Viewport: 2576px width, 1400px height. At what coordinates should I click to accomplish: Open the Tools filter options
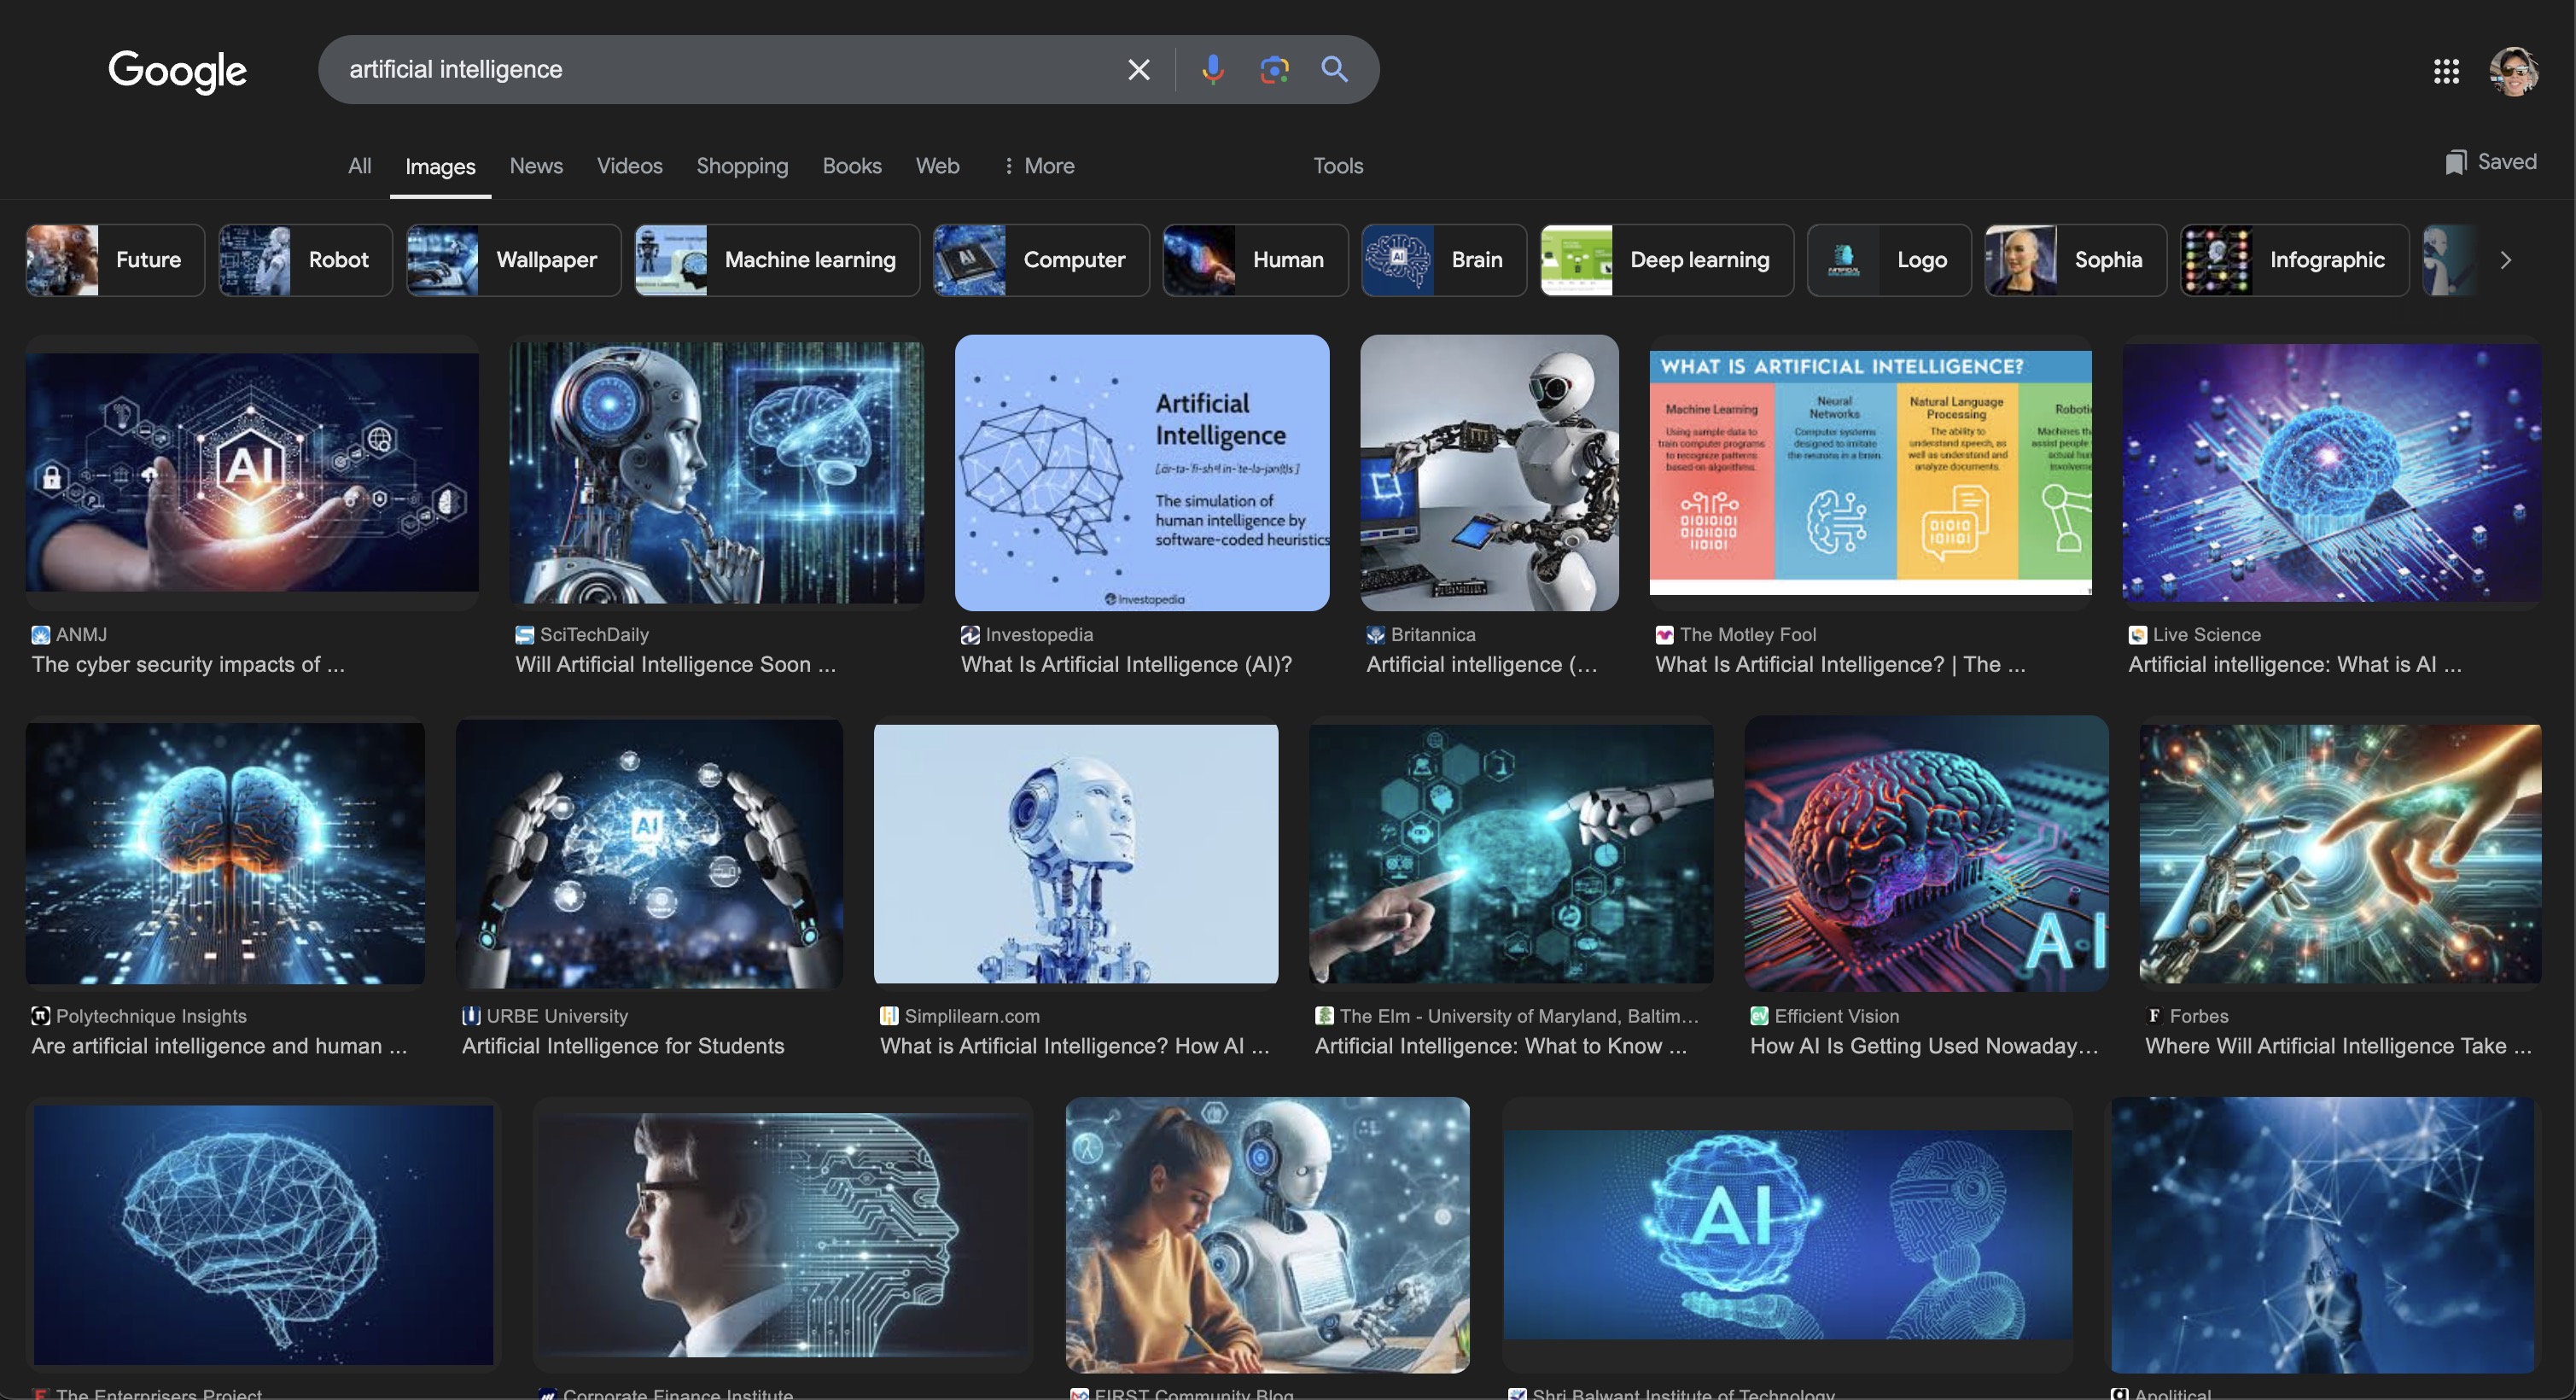[1337, 165]
